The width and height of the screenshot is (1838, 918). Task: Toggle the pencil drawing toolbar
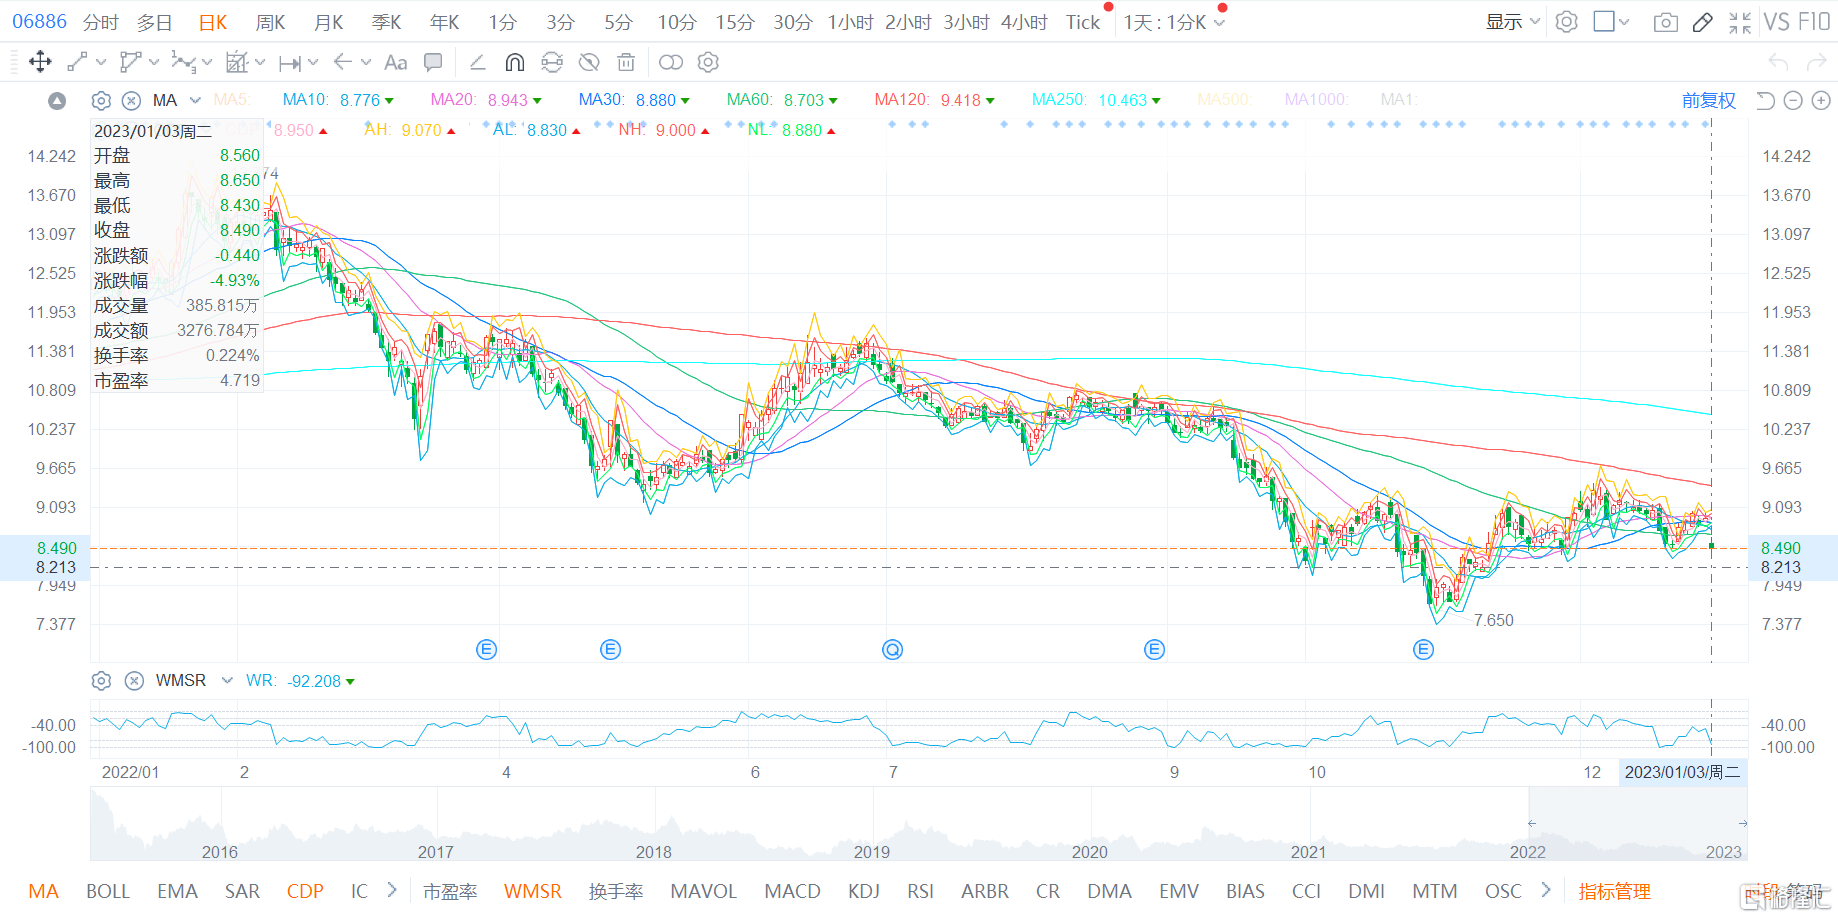[1703, 22]
